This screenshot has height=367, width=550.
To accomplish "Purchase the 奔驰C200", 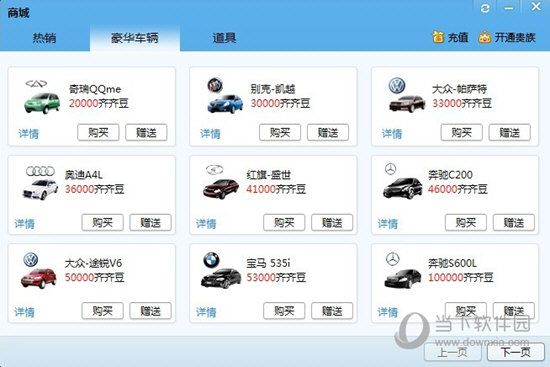I will 466,222.
